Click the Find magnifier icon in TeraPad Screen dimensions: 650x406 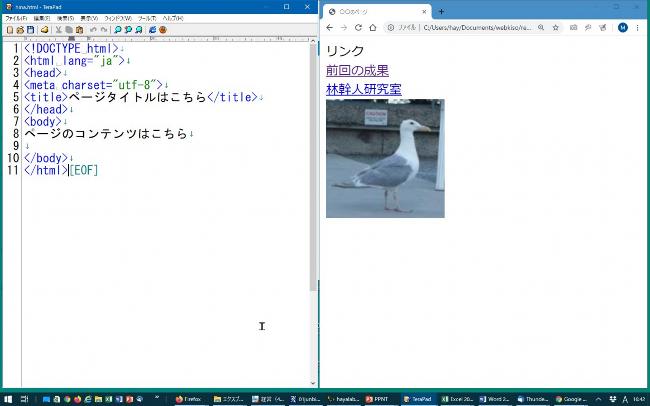(x=117, y=30)
